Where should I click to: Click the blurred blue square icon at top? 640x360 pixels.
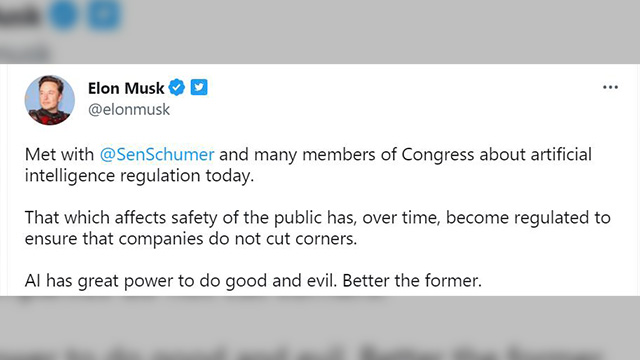point(104,15)
